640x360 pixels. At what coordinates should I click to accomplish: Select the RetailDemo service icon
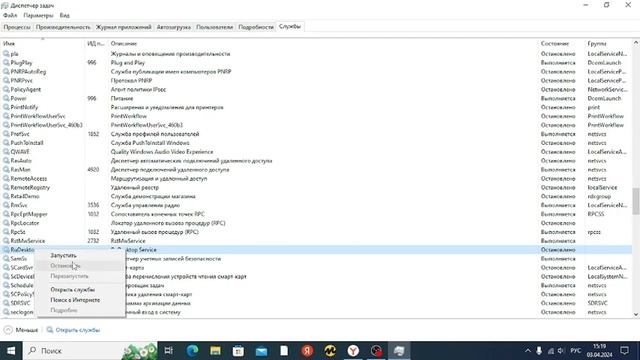(x=6, y=196)
